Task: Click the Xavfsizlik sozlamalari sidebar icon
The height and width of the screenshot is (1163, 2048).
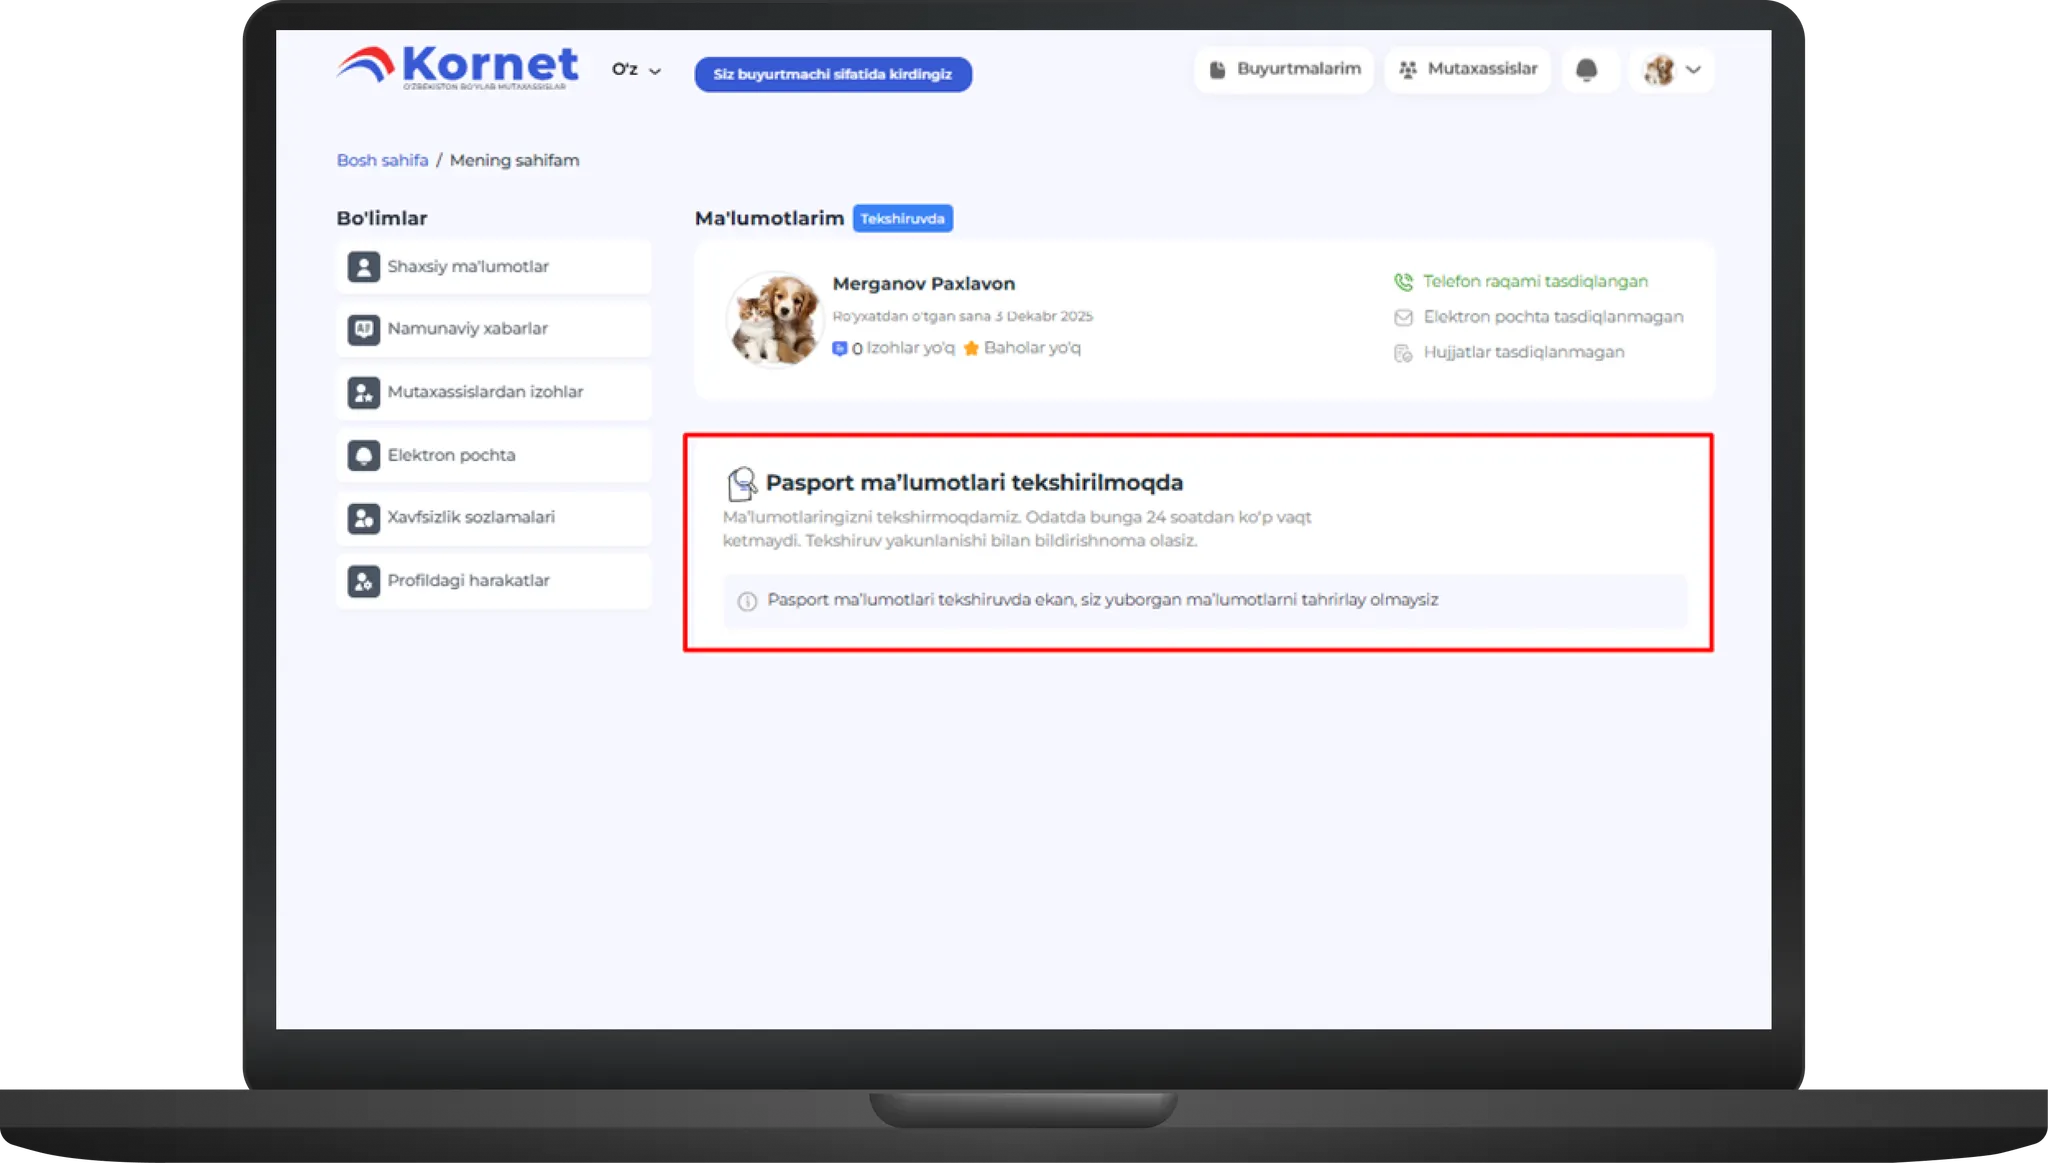Action: (x=363, y=518)
